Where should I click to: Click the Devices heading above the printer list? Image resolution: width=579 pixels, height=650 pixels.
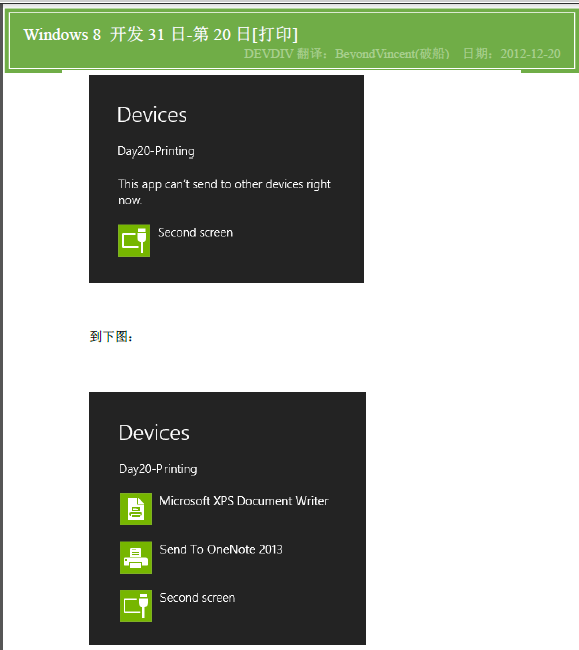point(154,433)
